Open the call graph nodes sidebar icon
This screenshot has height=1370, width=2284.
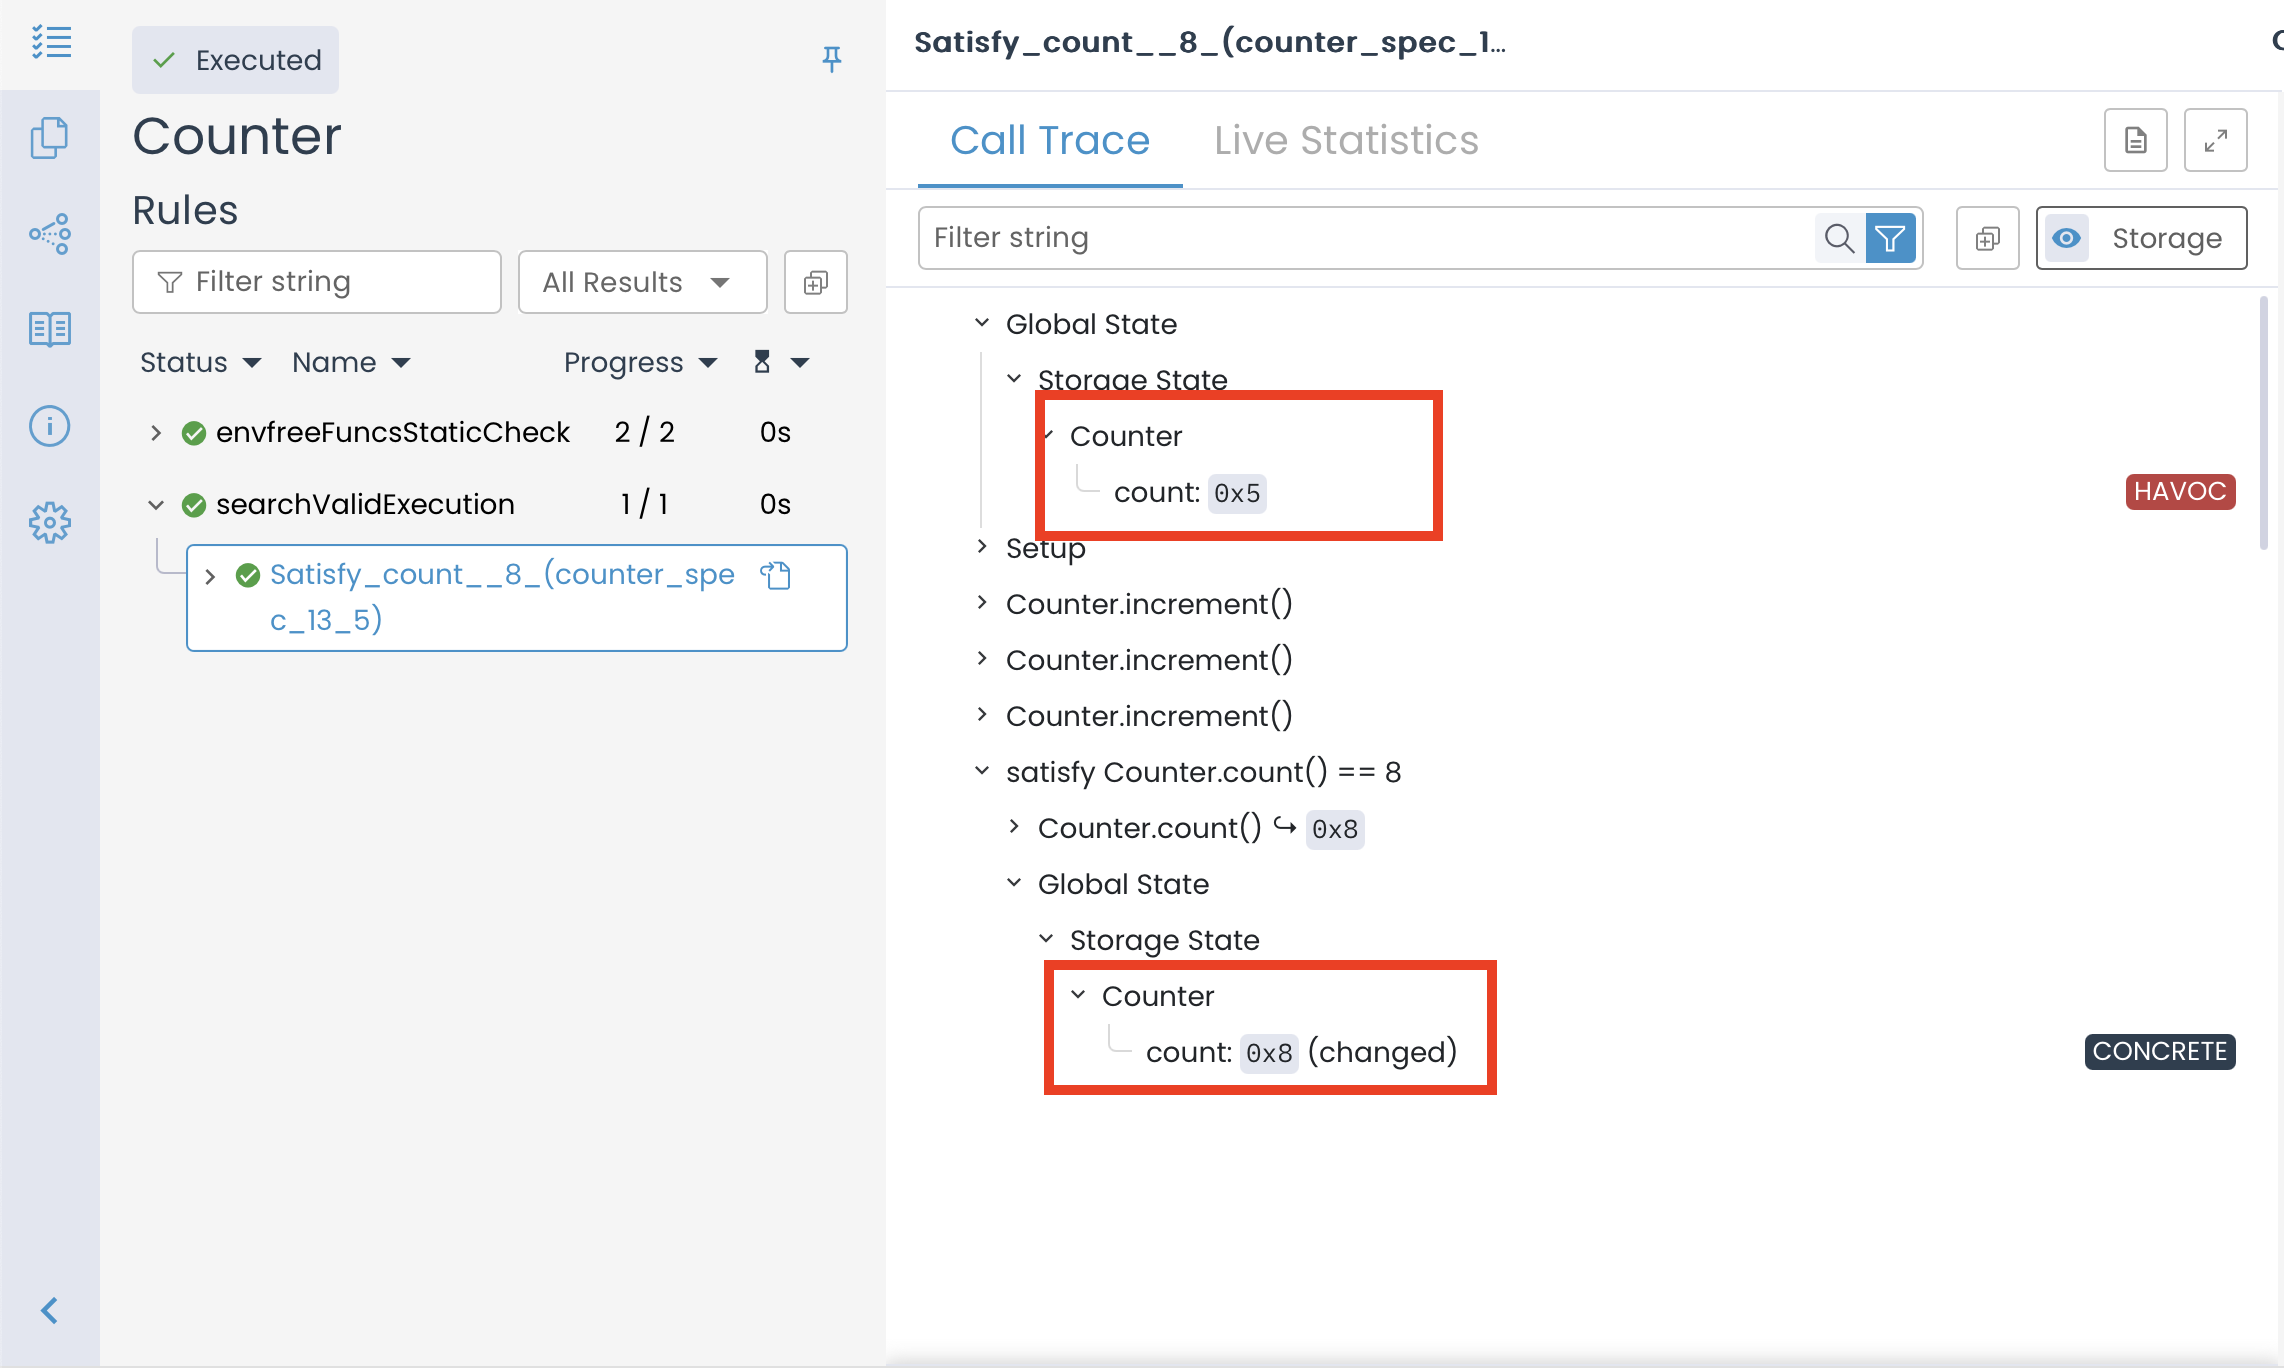(50, 234)
